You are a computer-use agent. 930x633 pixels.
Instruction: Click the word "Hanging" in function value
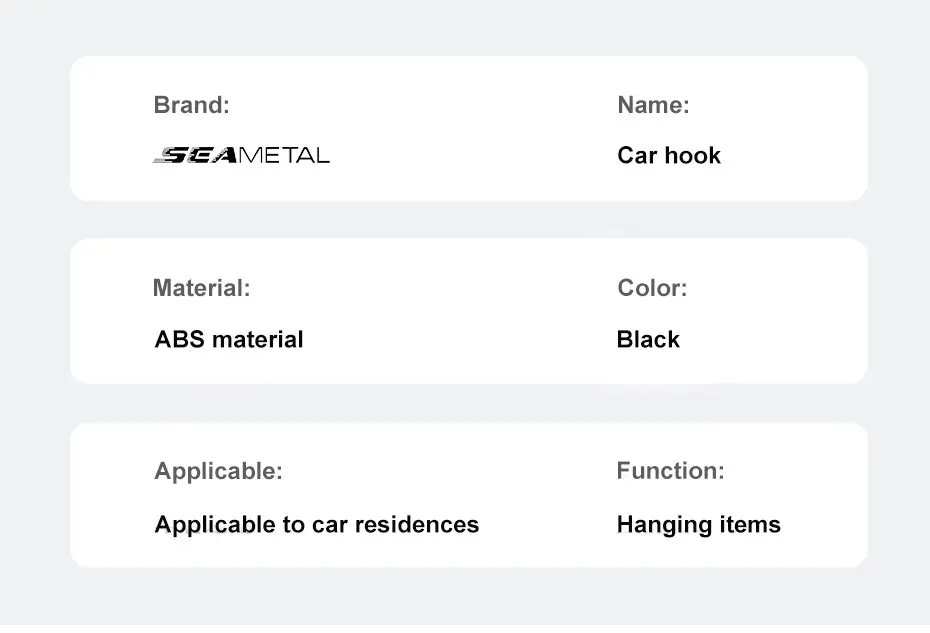(x=661, y=524)
